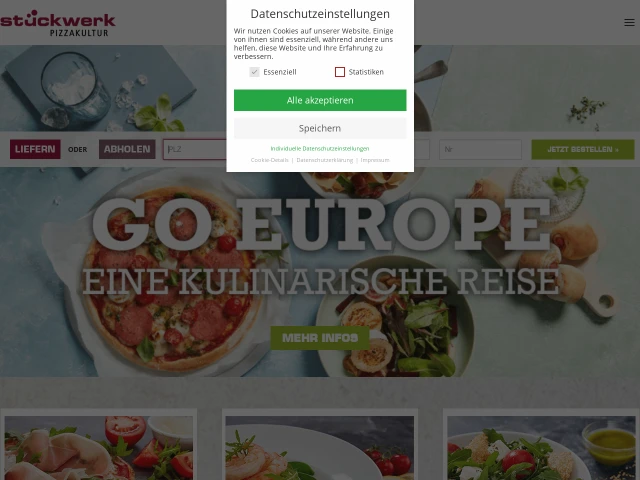Select the Liefern option
Viewport: 640px width, 480px height.
coord(35,149)
